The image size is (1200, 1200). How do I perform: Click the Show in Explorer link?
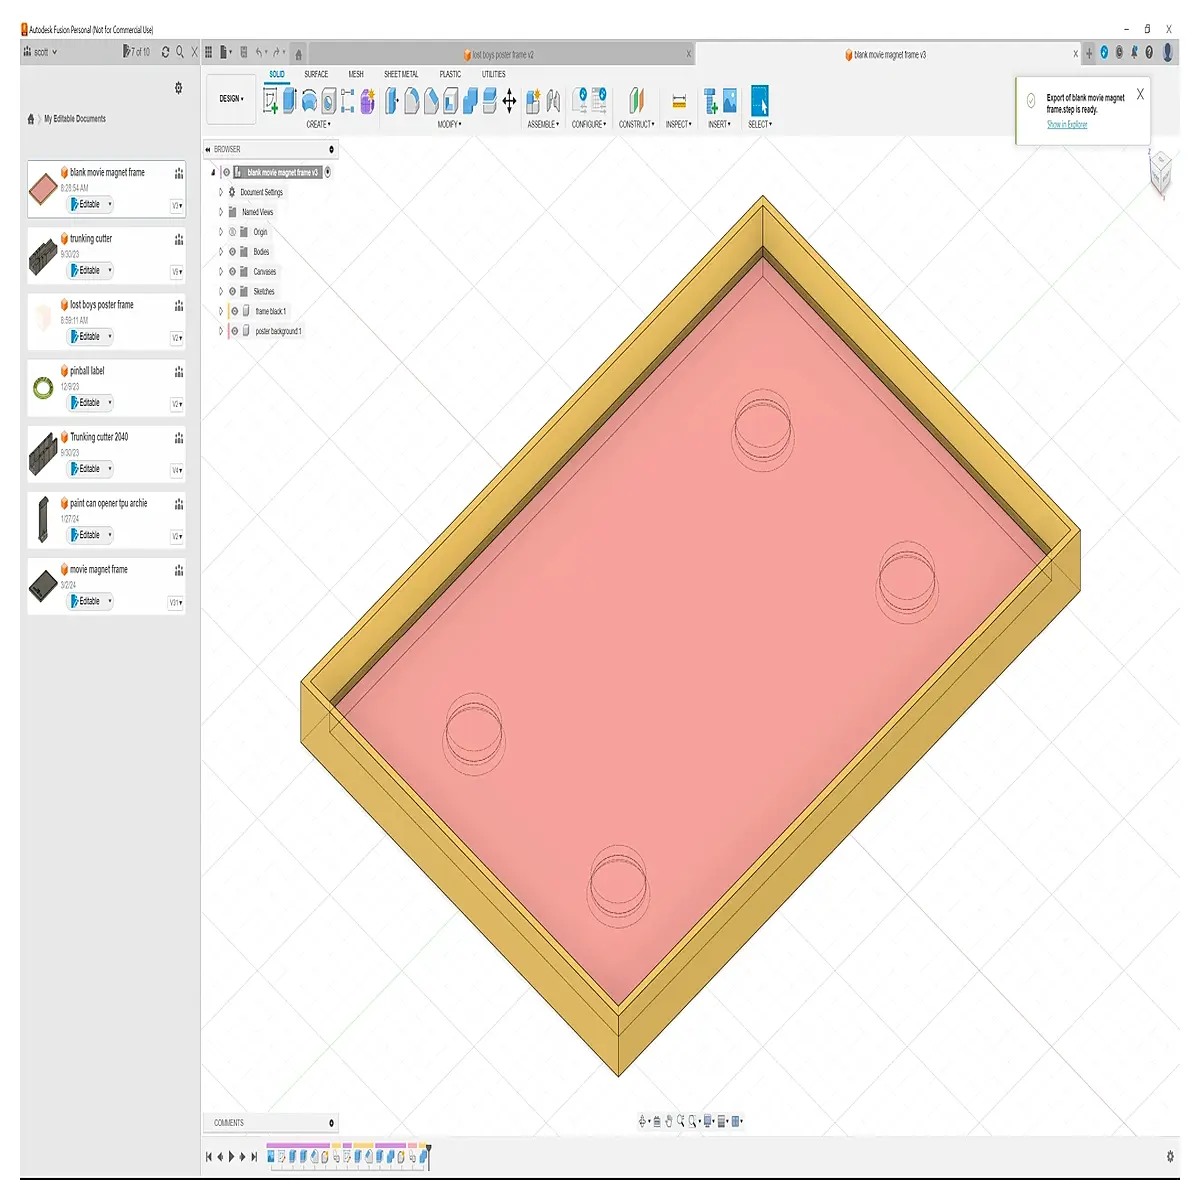point(1067,125)
